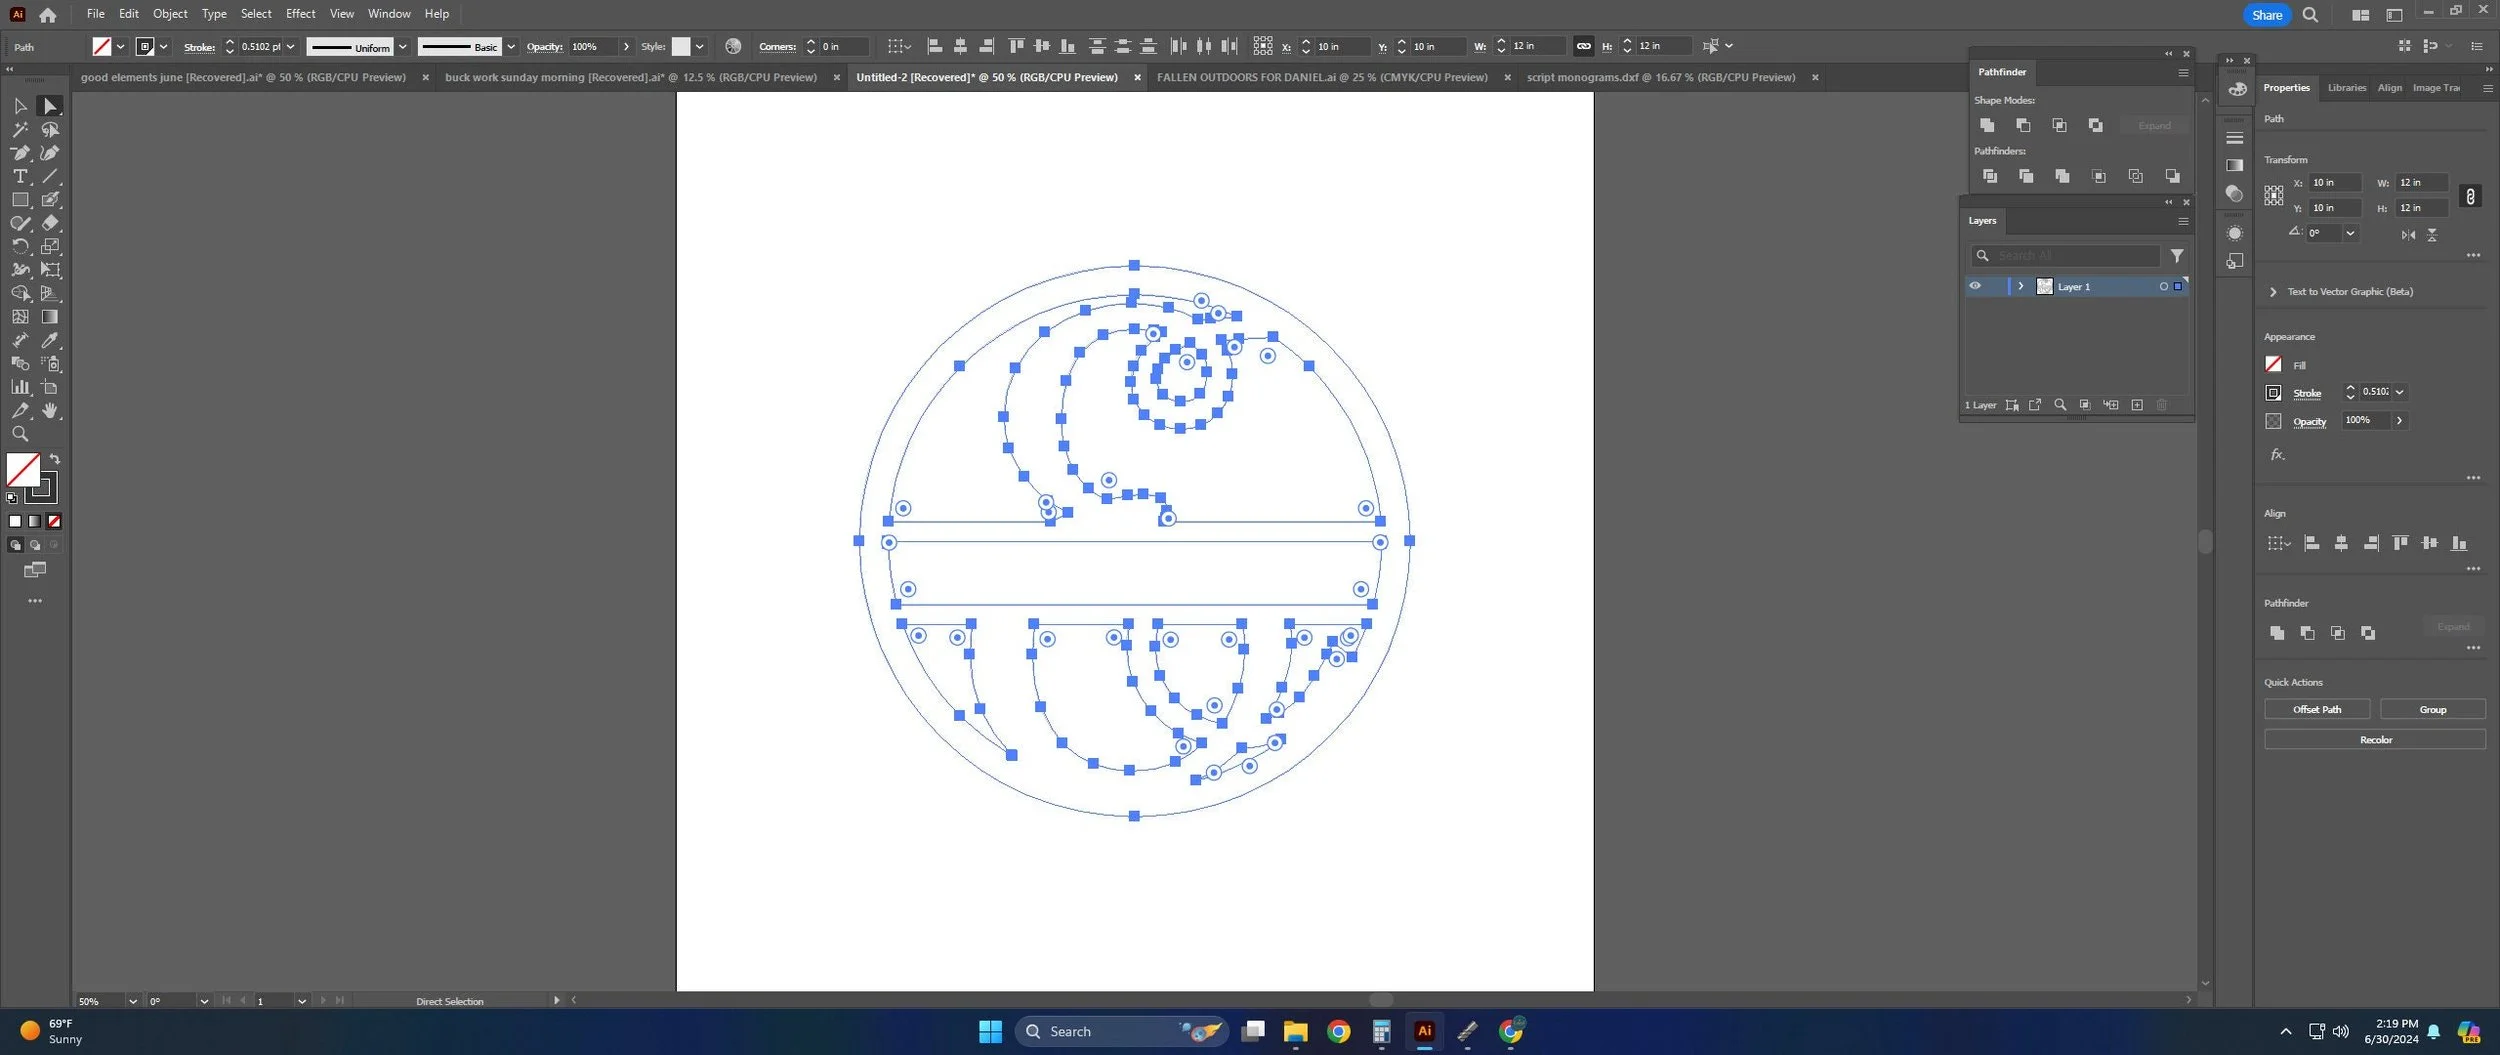Select the Gradient tool
This screenshot has width=2500, height=1055.
50,317
